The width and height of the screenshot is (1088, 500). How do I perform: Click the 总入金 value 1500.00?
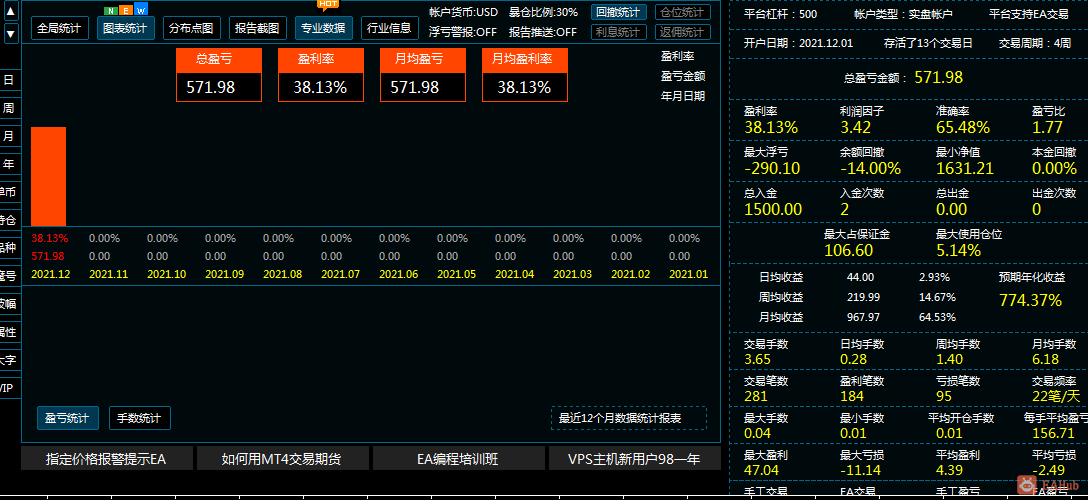773,209
